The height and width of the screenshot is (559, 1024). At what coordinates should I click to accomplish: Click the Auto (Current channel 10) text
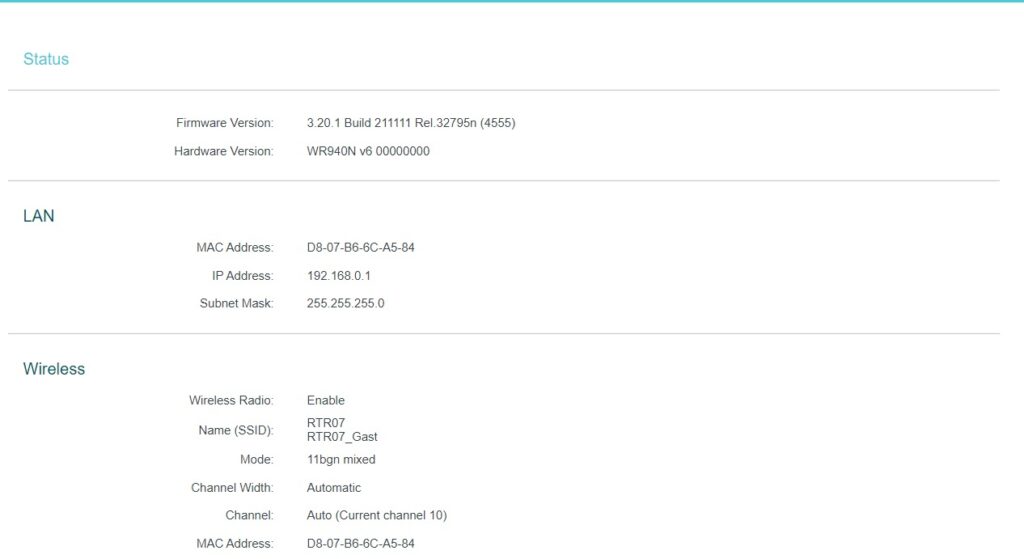point(376,516)
